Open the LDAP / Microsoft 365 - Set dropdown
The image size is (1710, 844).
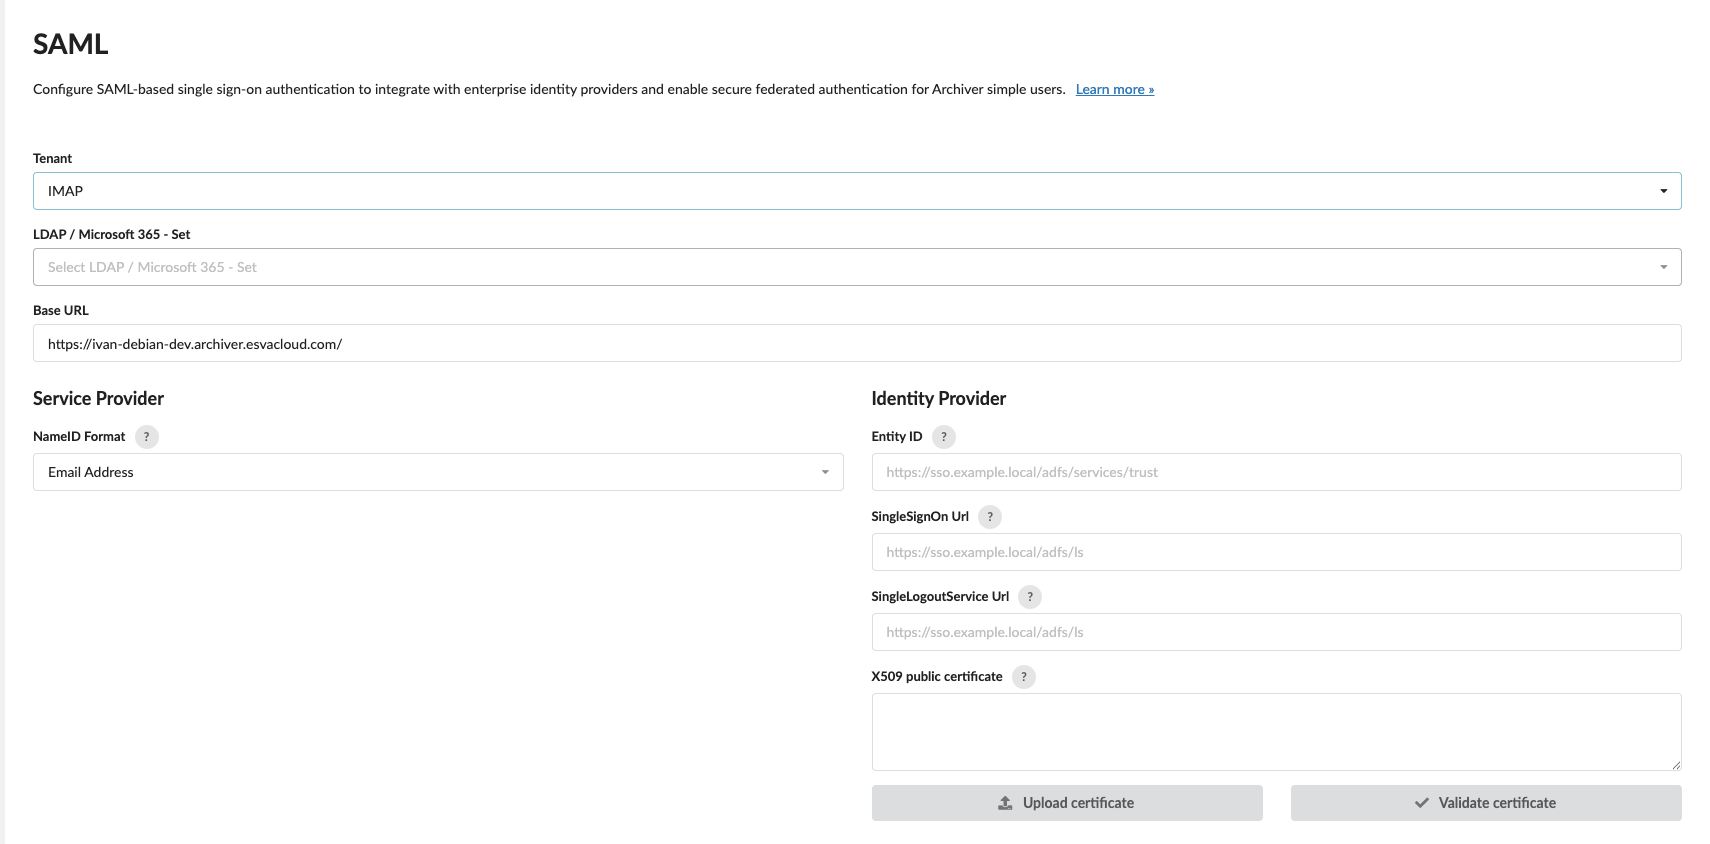click(857, 267)
